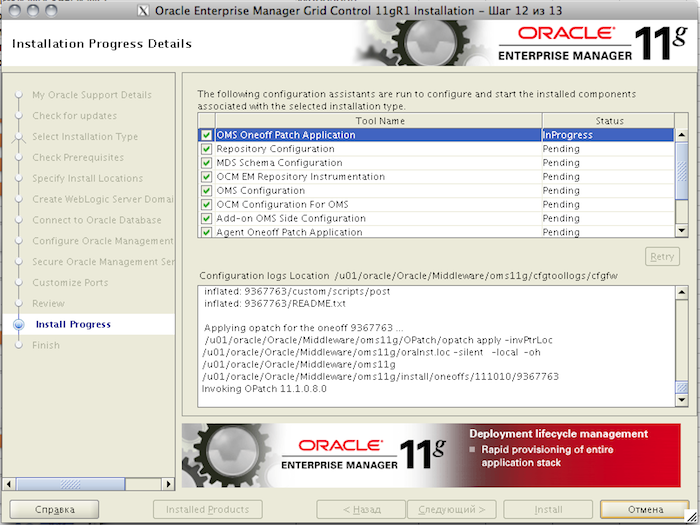The width and height of the screenshot is (700, 525).
Task: Select the Check for updates step
Action: tap(75, 116)
